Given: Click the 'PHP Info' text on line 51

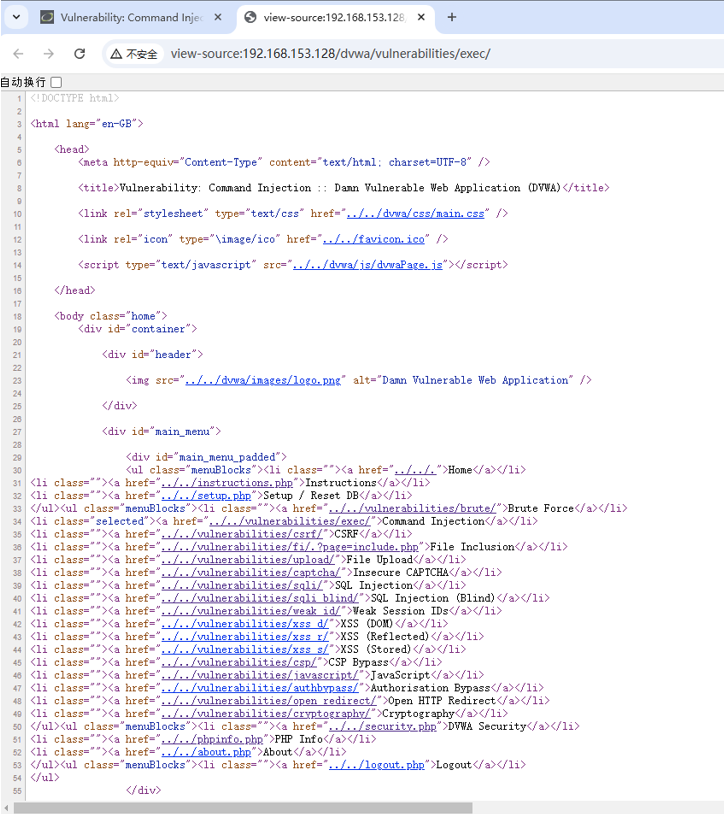Looking at the screenshot, I should pyautogui.click(x=299, y=739).
